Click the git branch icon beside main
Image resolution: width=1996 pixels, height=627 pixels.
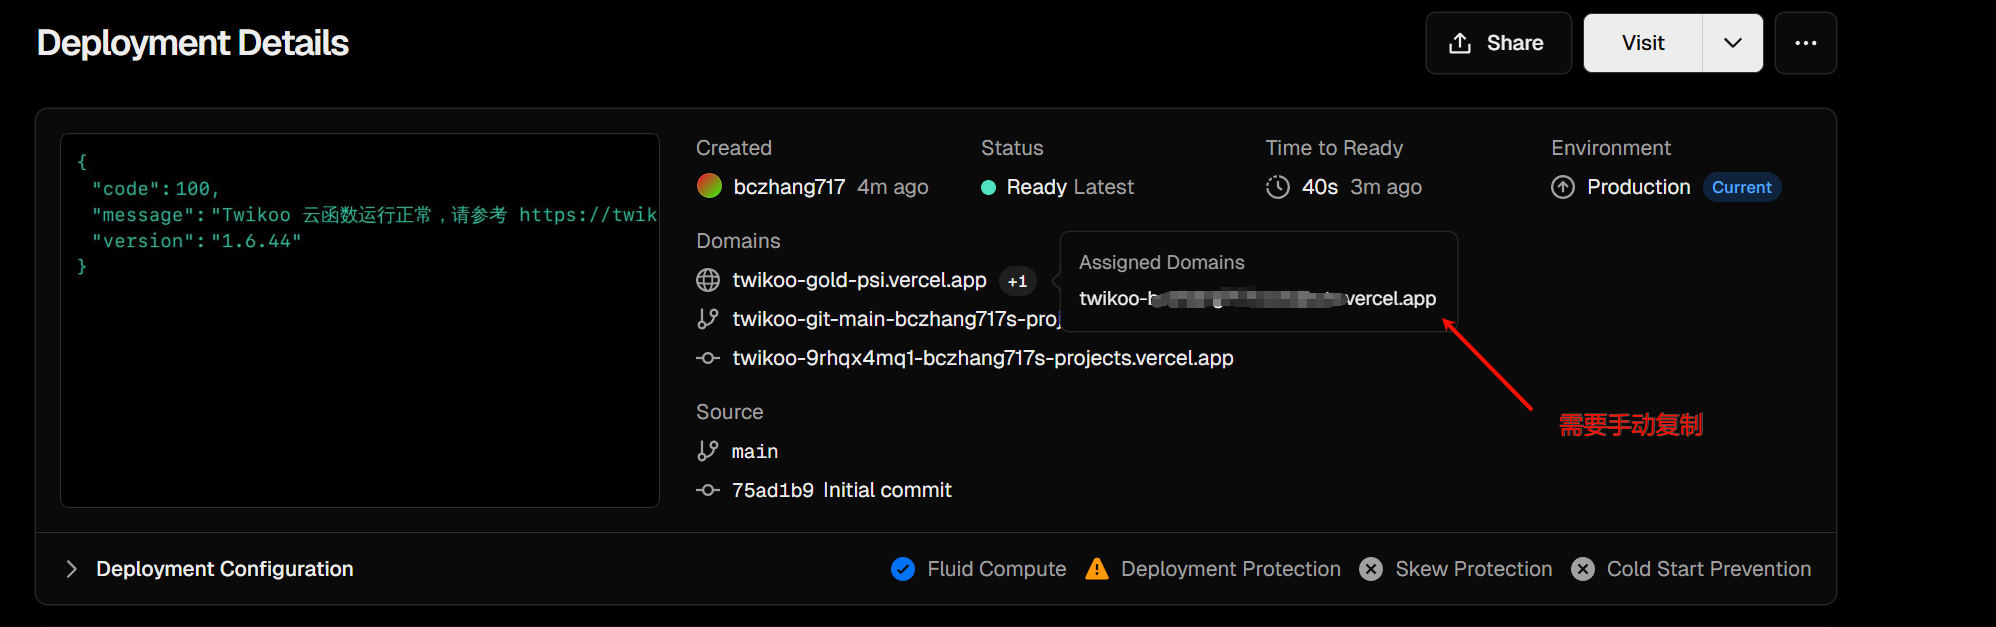click(708, 451)
